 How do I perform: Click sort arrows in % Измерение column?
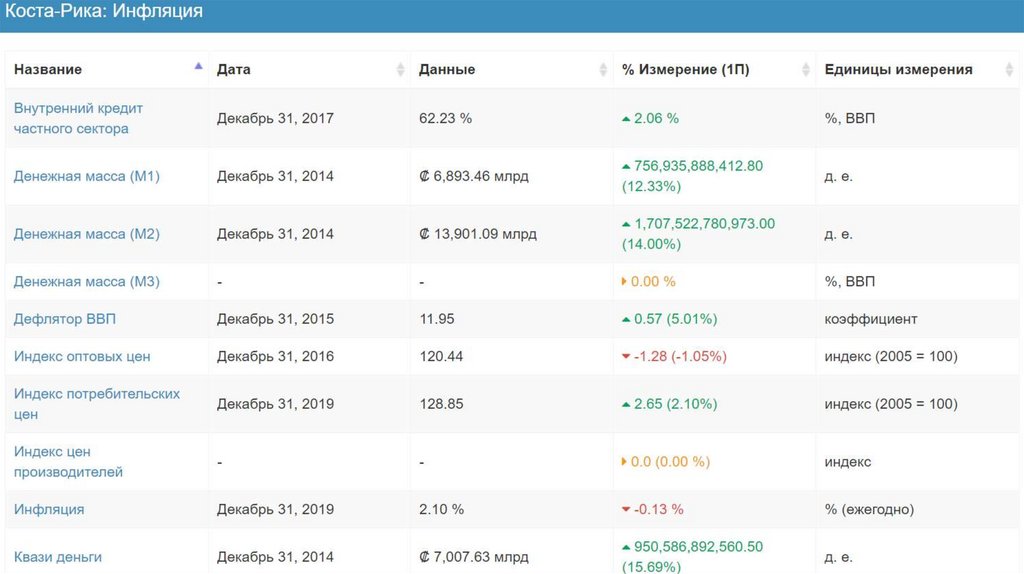(x=806, y=70)
